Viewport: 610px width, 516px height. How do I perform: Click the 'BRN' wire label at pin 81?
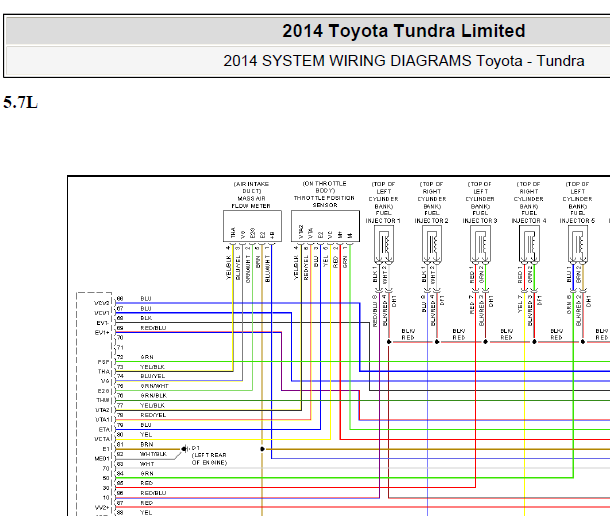(x=147, y=444)
